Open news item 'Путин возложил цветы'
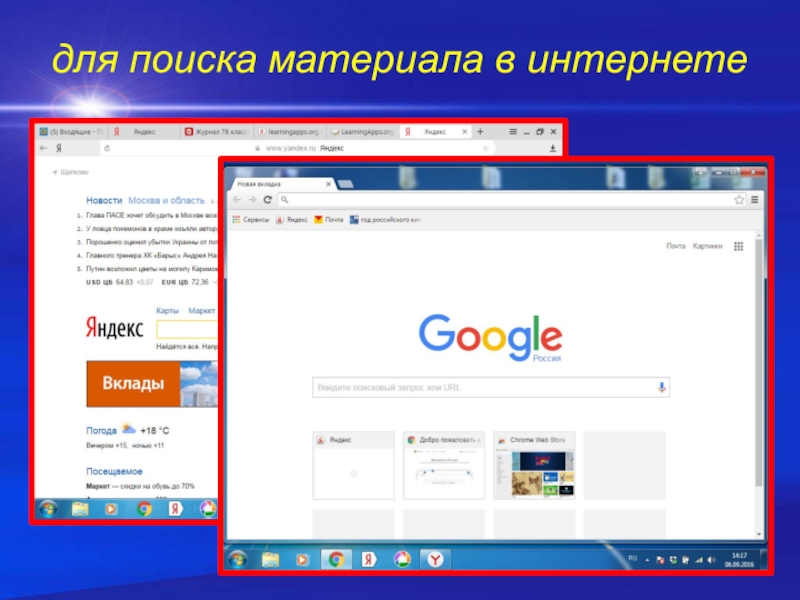 click(152, 268)
